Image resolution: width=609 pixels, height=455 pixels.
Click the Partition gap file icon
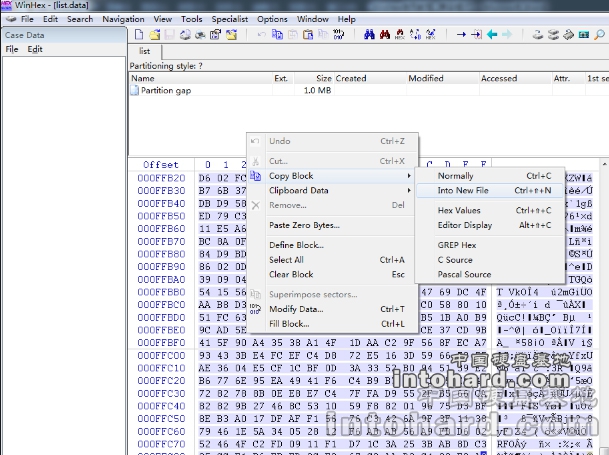134,91
